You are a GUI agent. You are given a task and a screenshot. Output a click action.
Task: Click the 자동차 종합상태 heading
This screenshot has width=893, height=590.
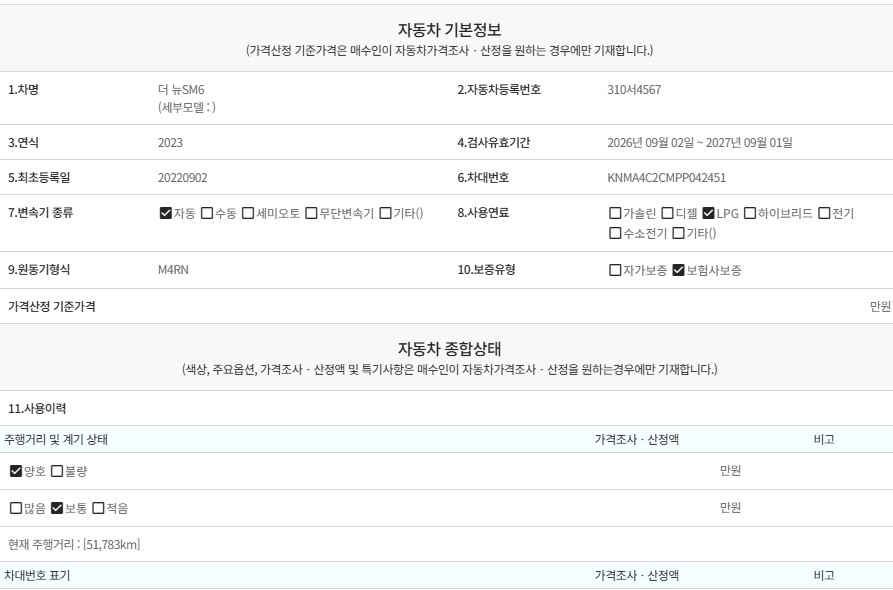coord(449,349)
